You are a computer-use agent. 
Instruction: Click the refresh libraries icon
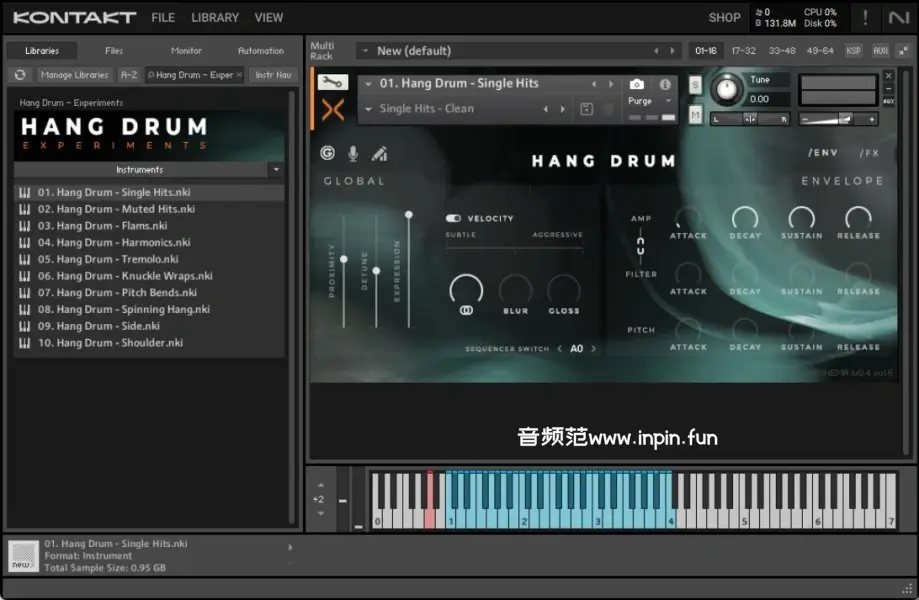[x=20, y=75]
